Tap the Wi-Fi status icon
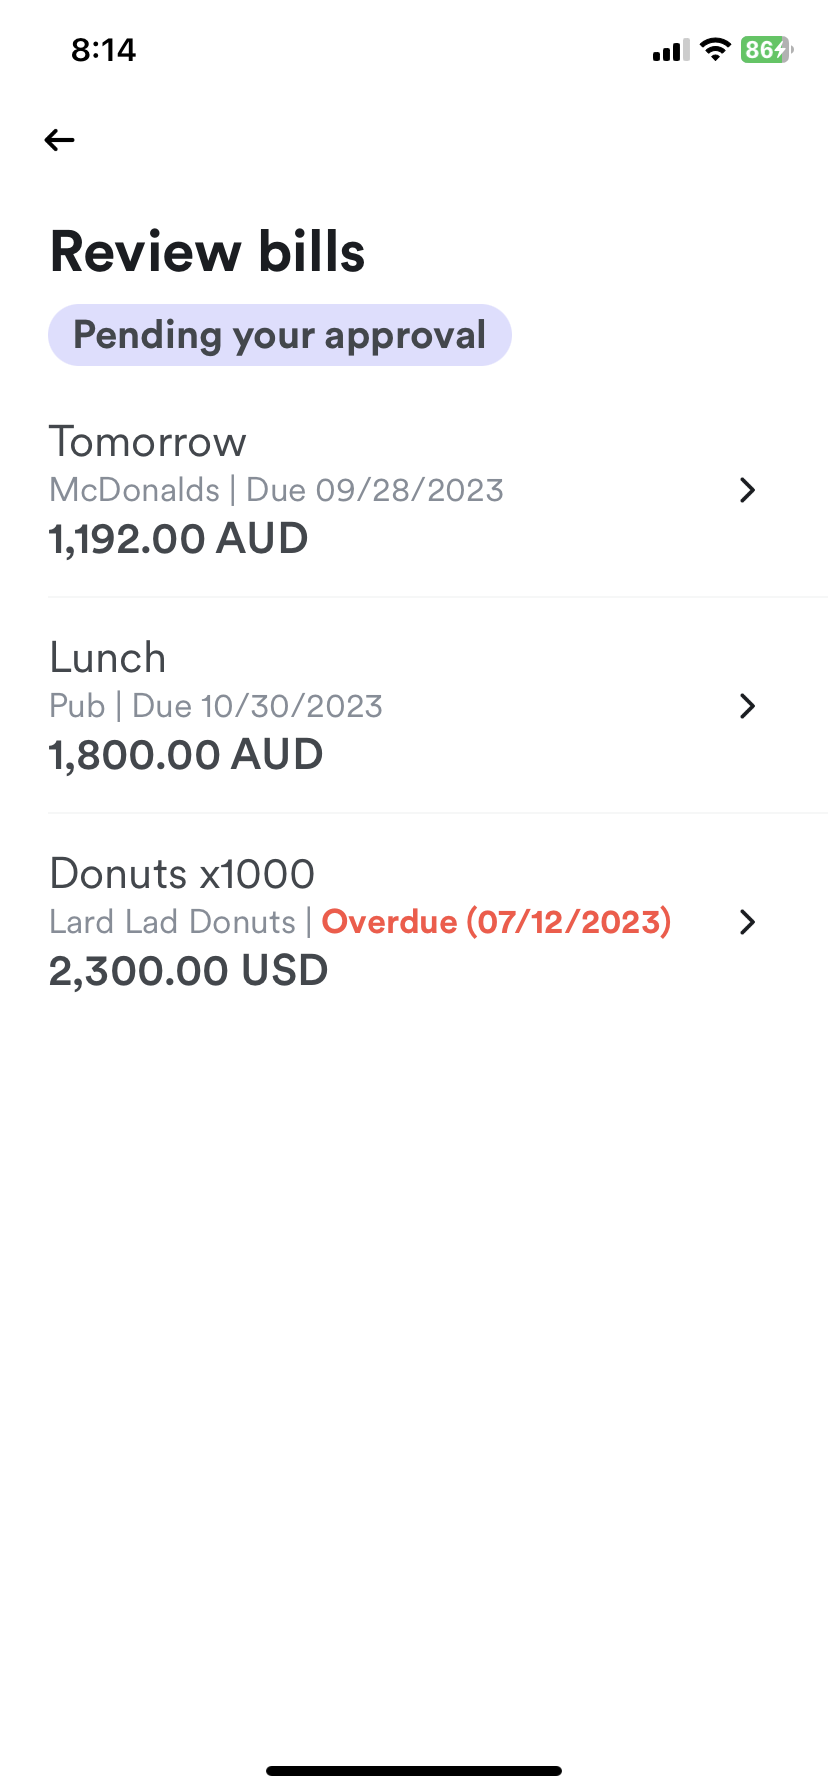828x1792 pixels. (715, 49)
